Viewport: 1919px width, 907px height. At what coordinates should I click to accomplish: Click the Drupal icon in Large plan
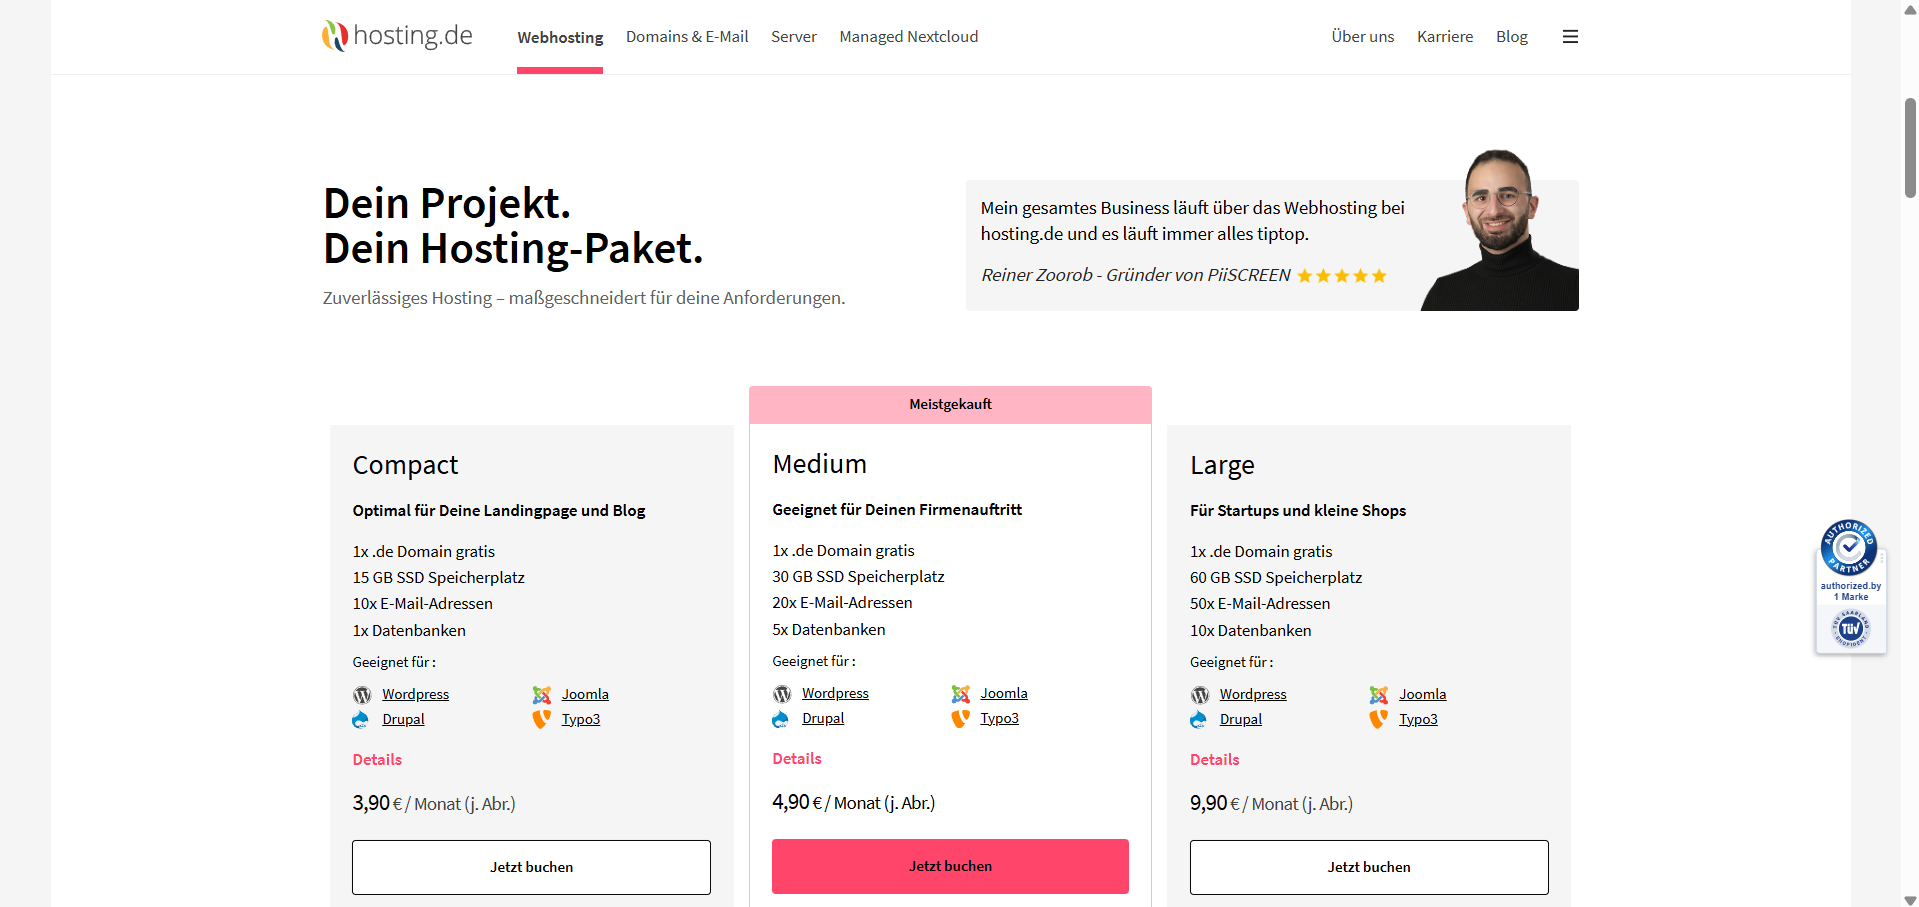1199,720
